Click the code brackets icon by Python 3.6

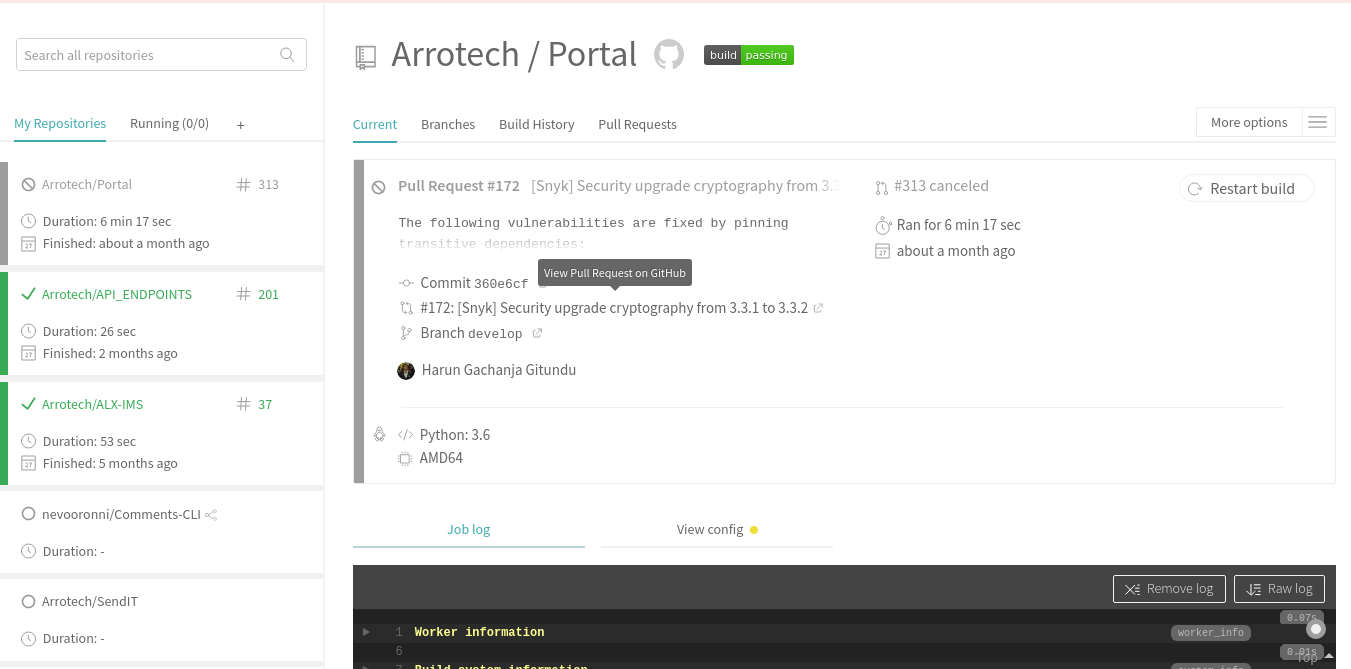[405, 435]
